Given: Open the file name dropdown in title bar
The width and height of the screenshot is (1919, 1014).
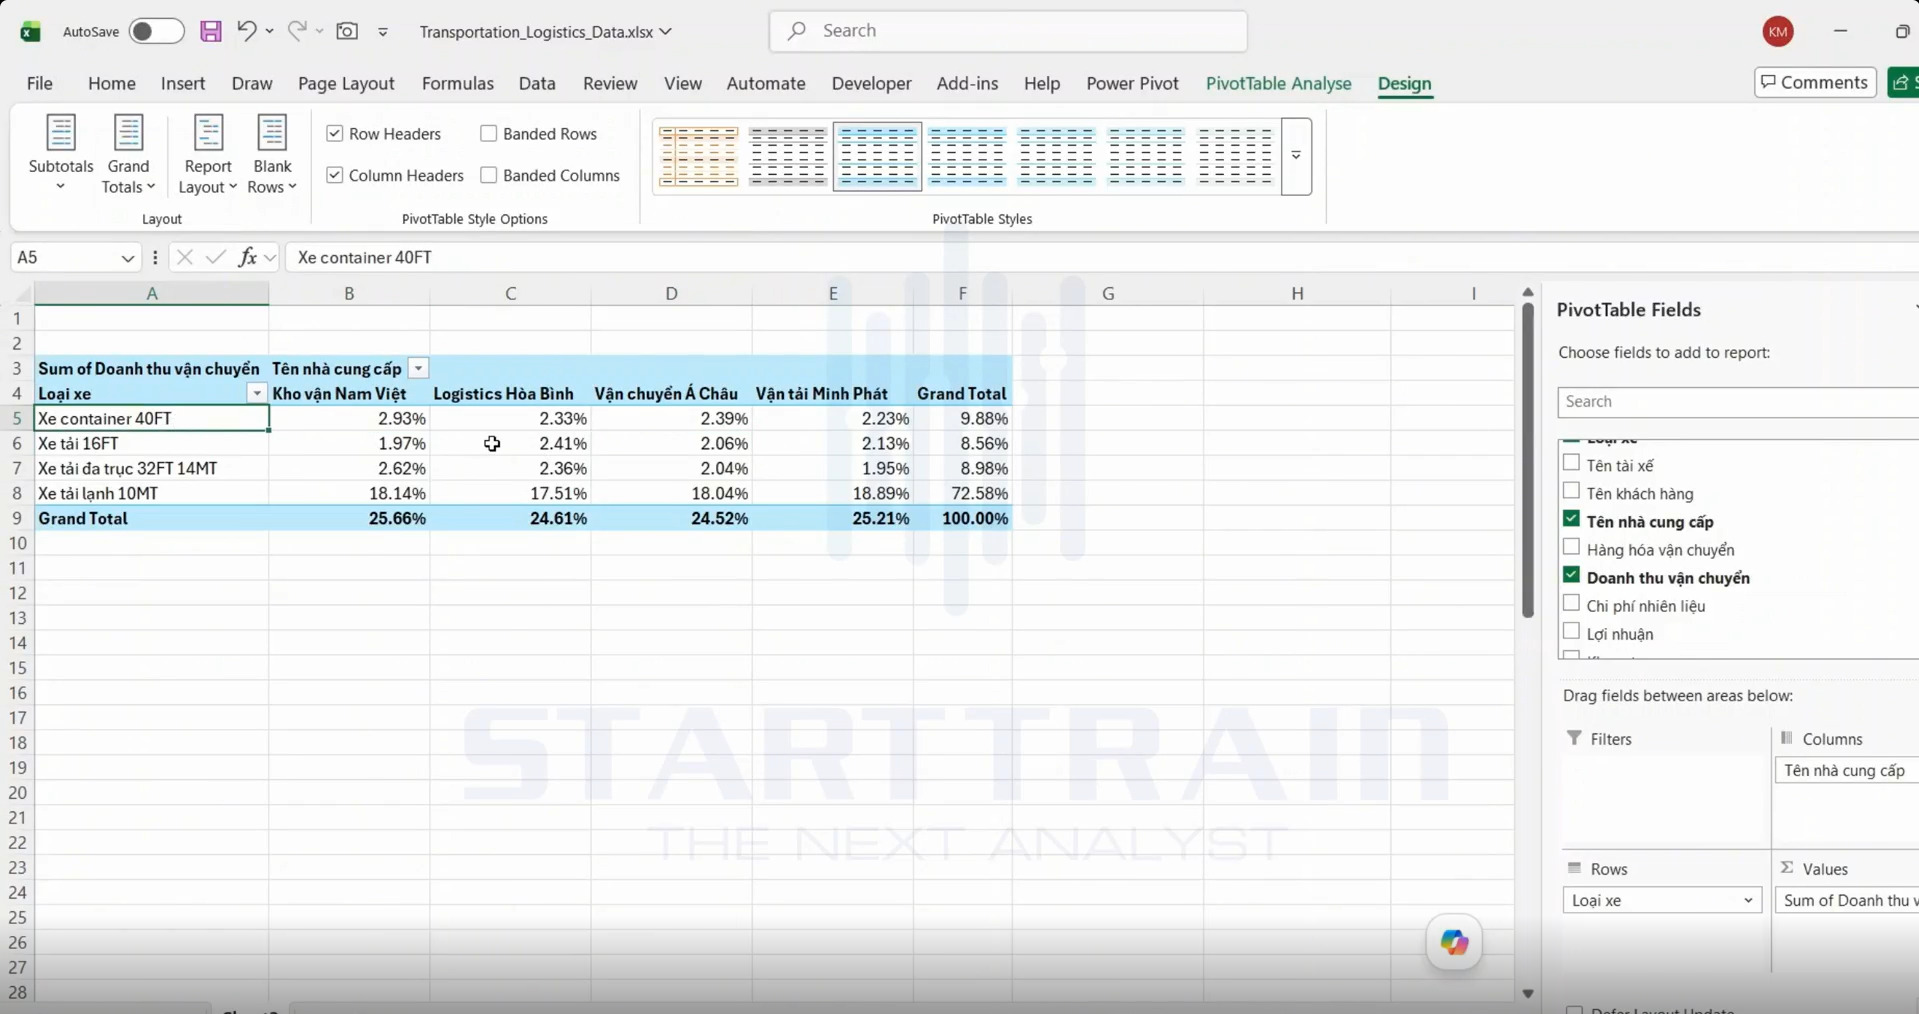Looking at the screenshot, I should click(666, 31).
